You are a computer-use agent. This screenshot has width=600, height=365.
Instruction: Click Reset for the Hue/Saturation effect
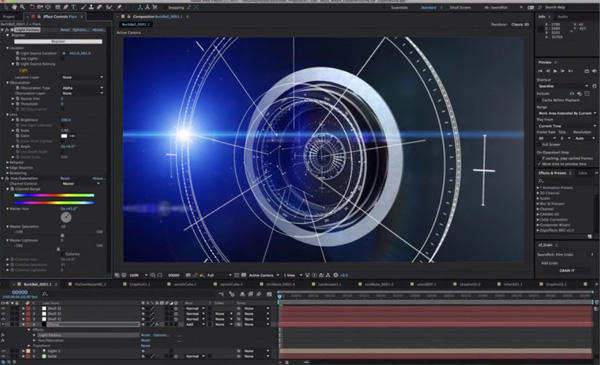65,178
